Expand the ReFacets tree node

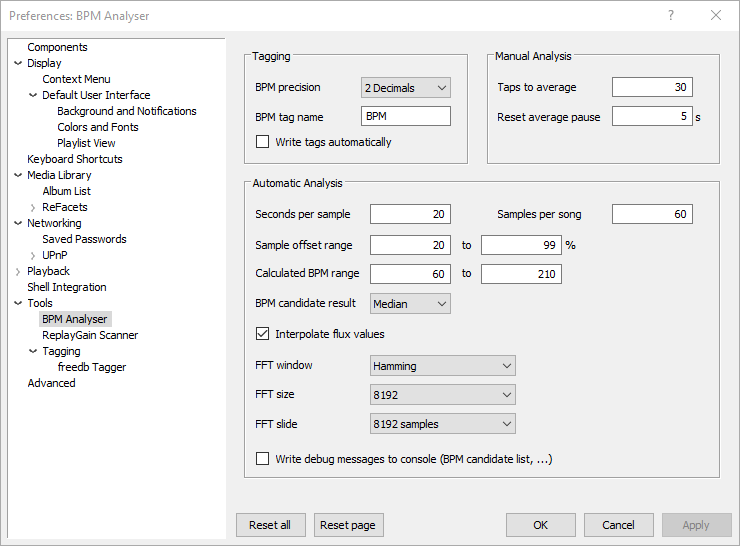pyautogui.click(x=33, y=207)
